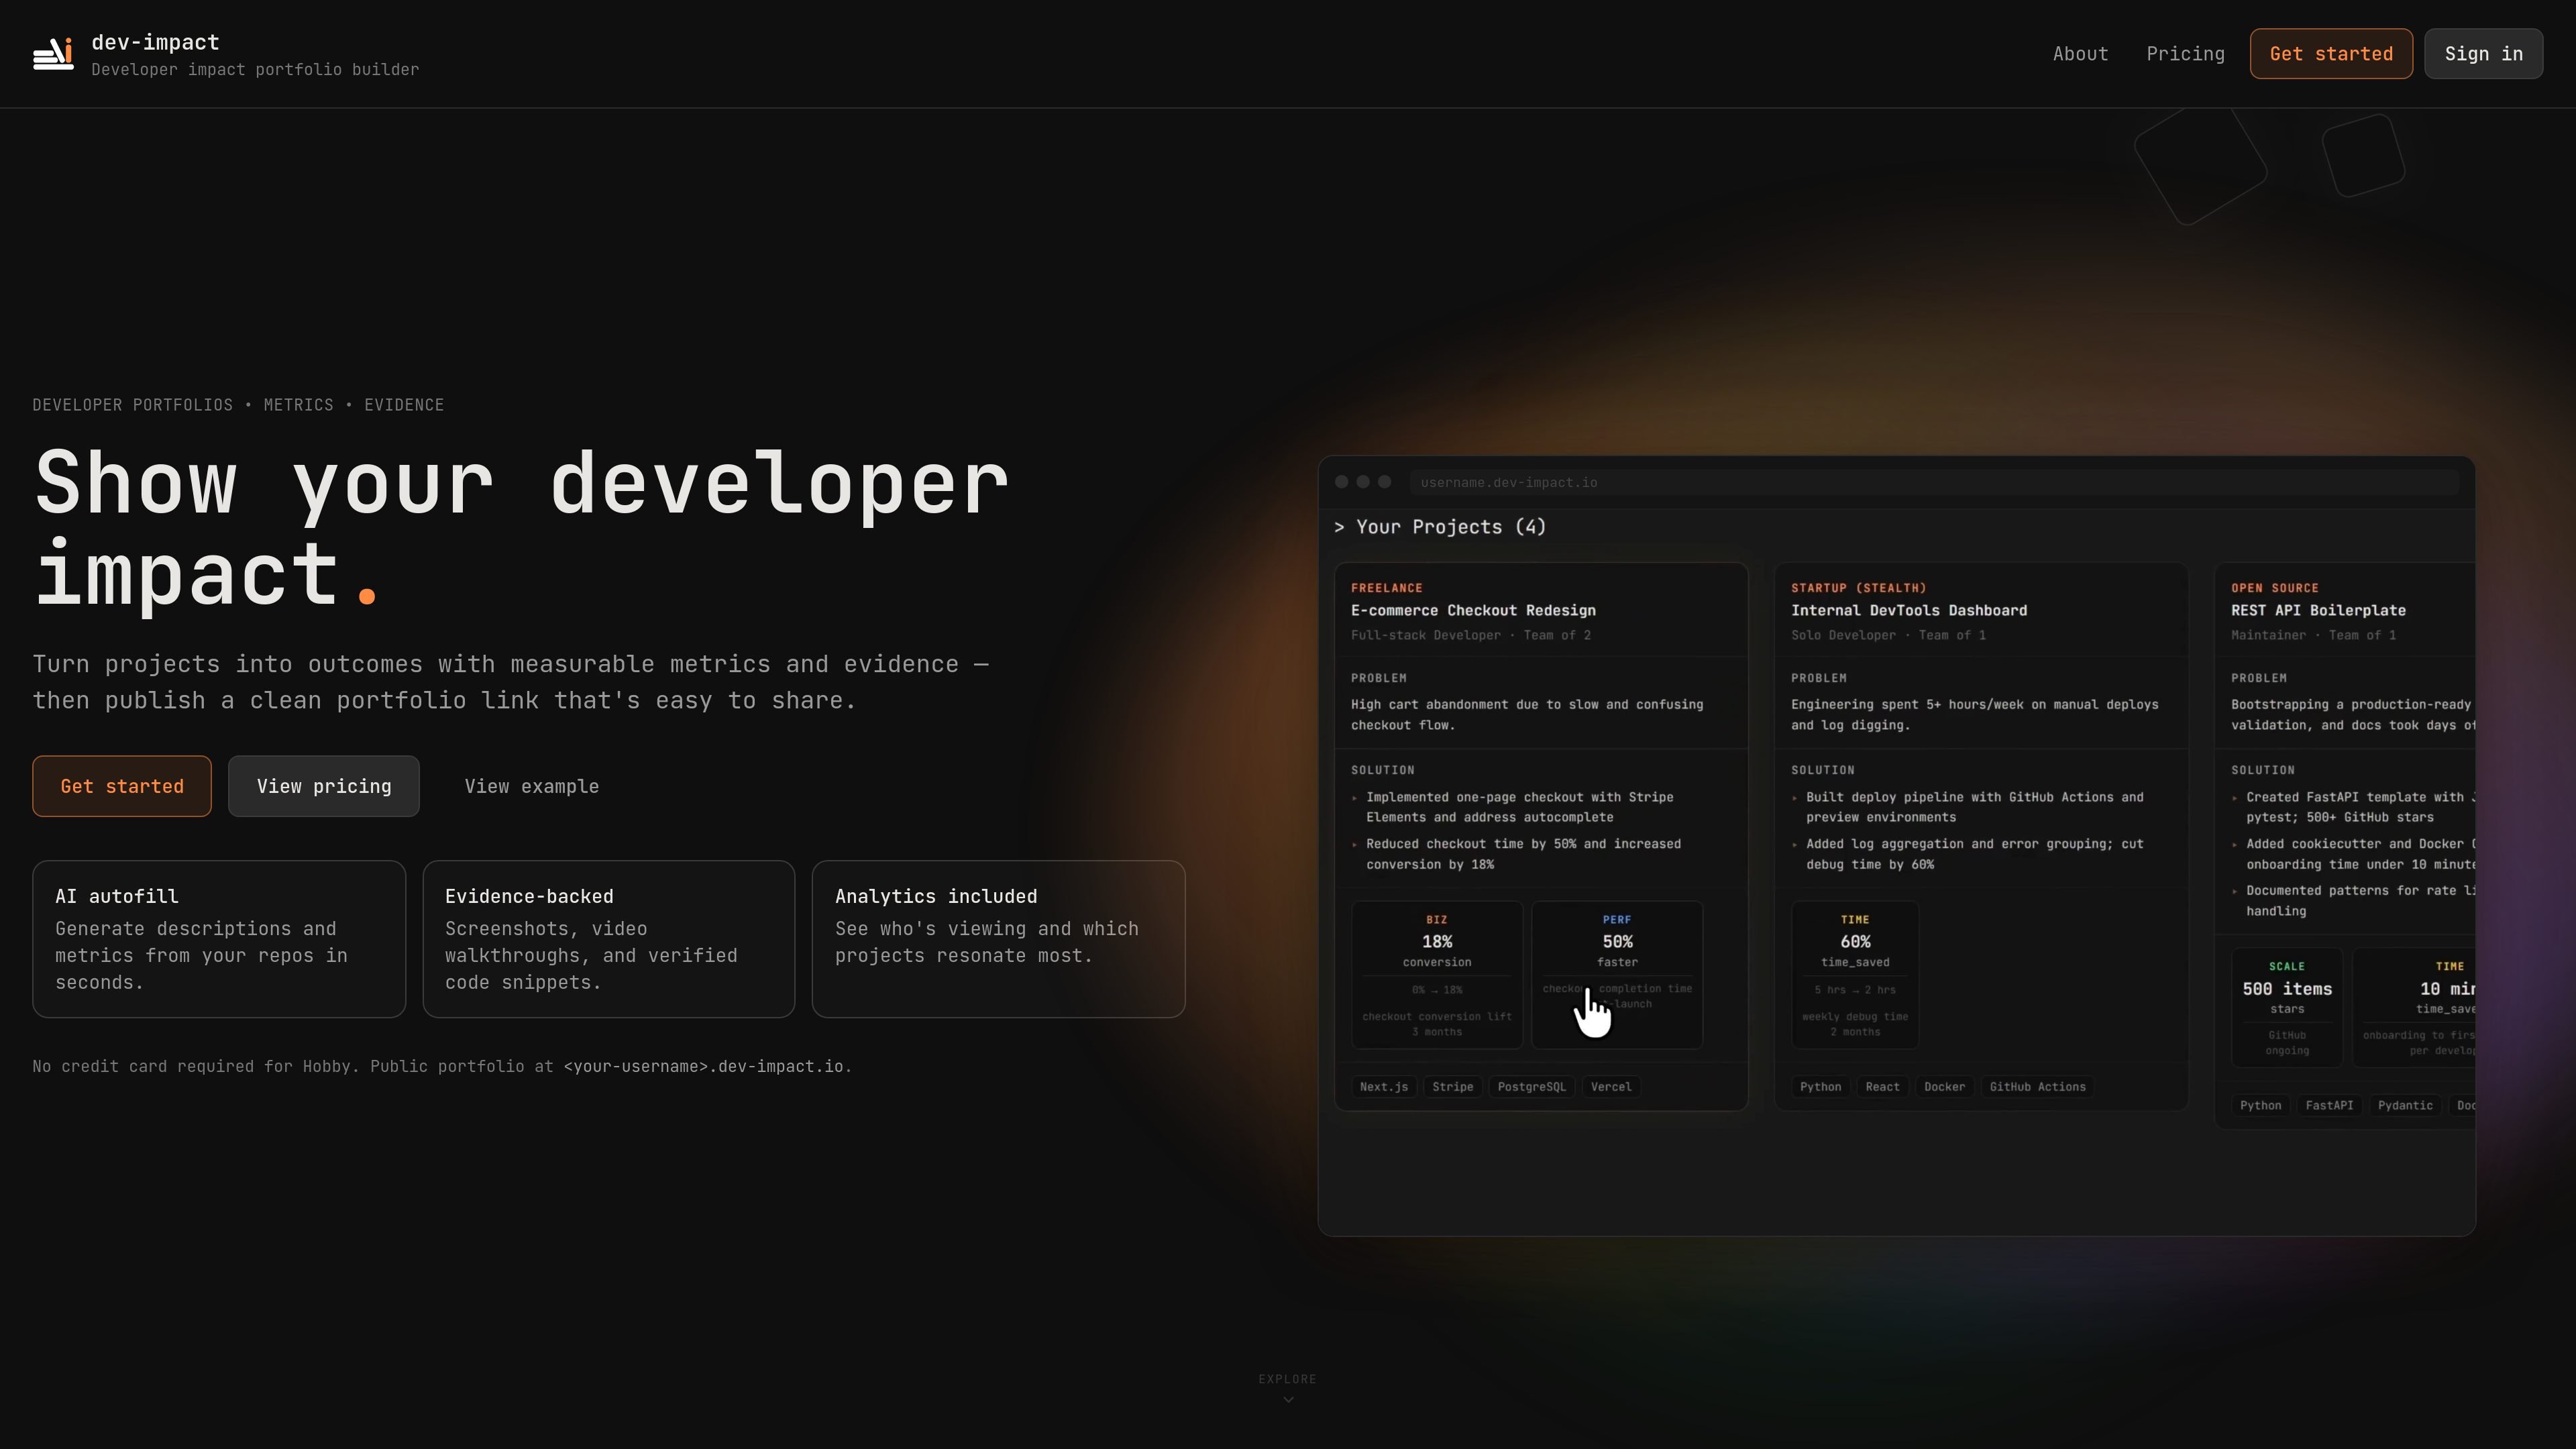This screenshot has height=1449, width=2576.
Task: Open the About page in navigation
Action: click(x=2080, y=54)
